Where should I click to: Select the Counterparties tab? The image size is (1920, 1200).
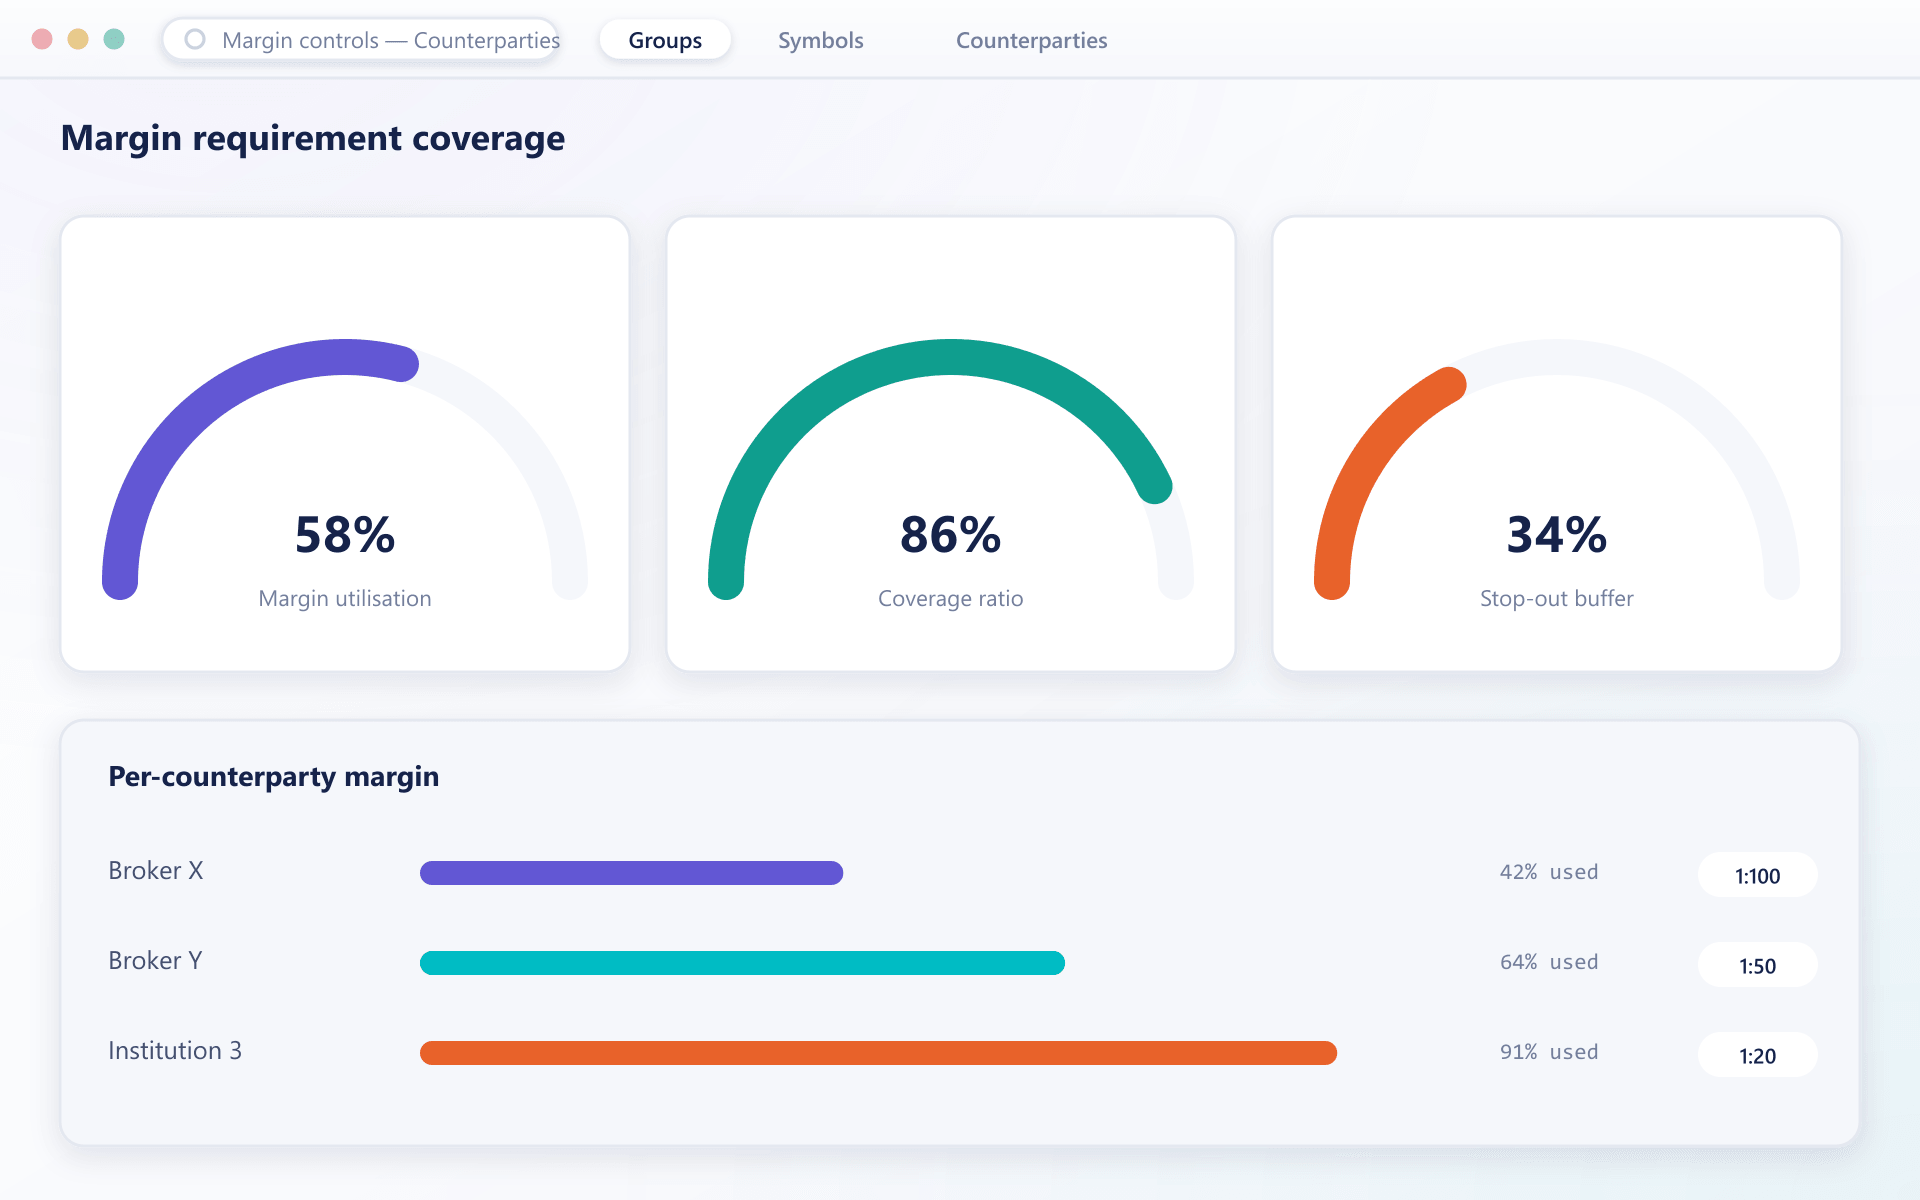click(x=1031, y=40)
